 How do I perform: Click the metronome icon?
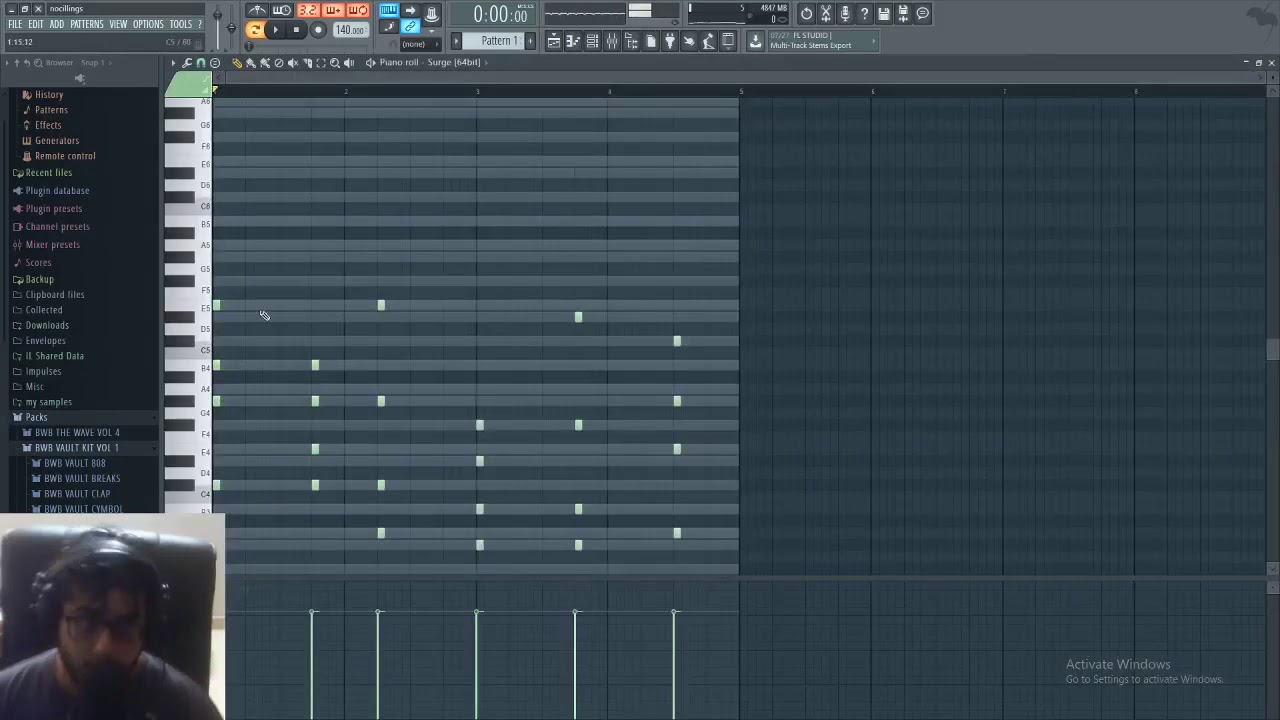pyautogui.click(x=258, y=11)
